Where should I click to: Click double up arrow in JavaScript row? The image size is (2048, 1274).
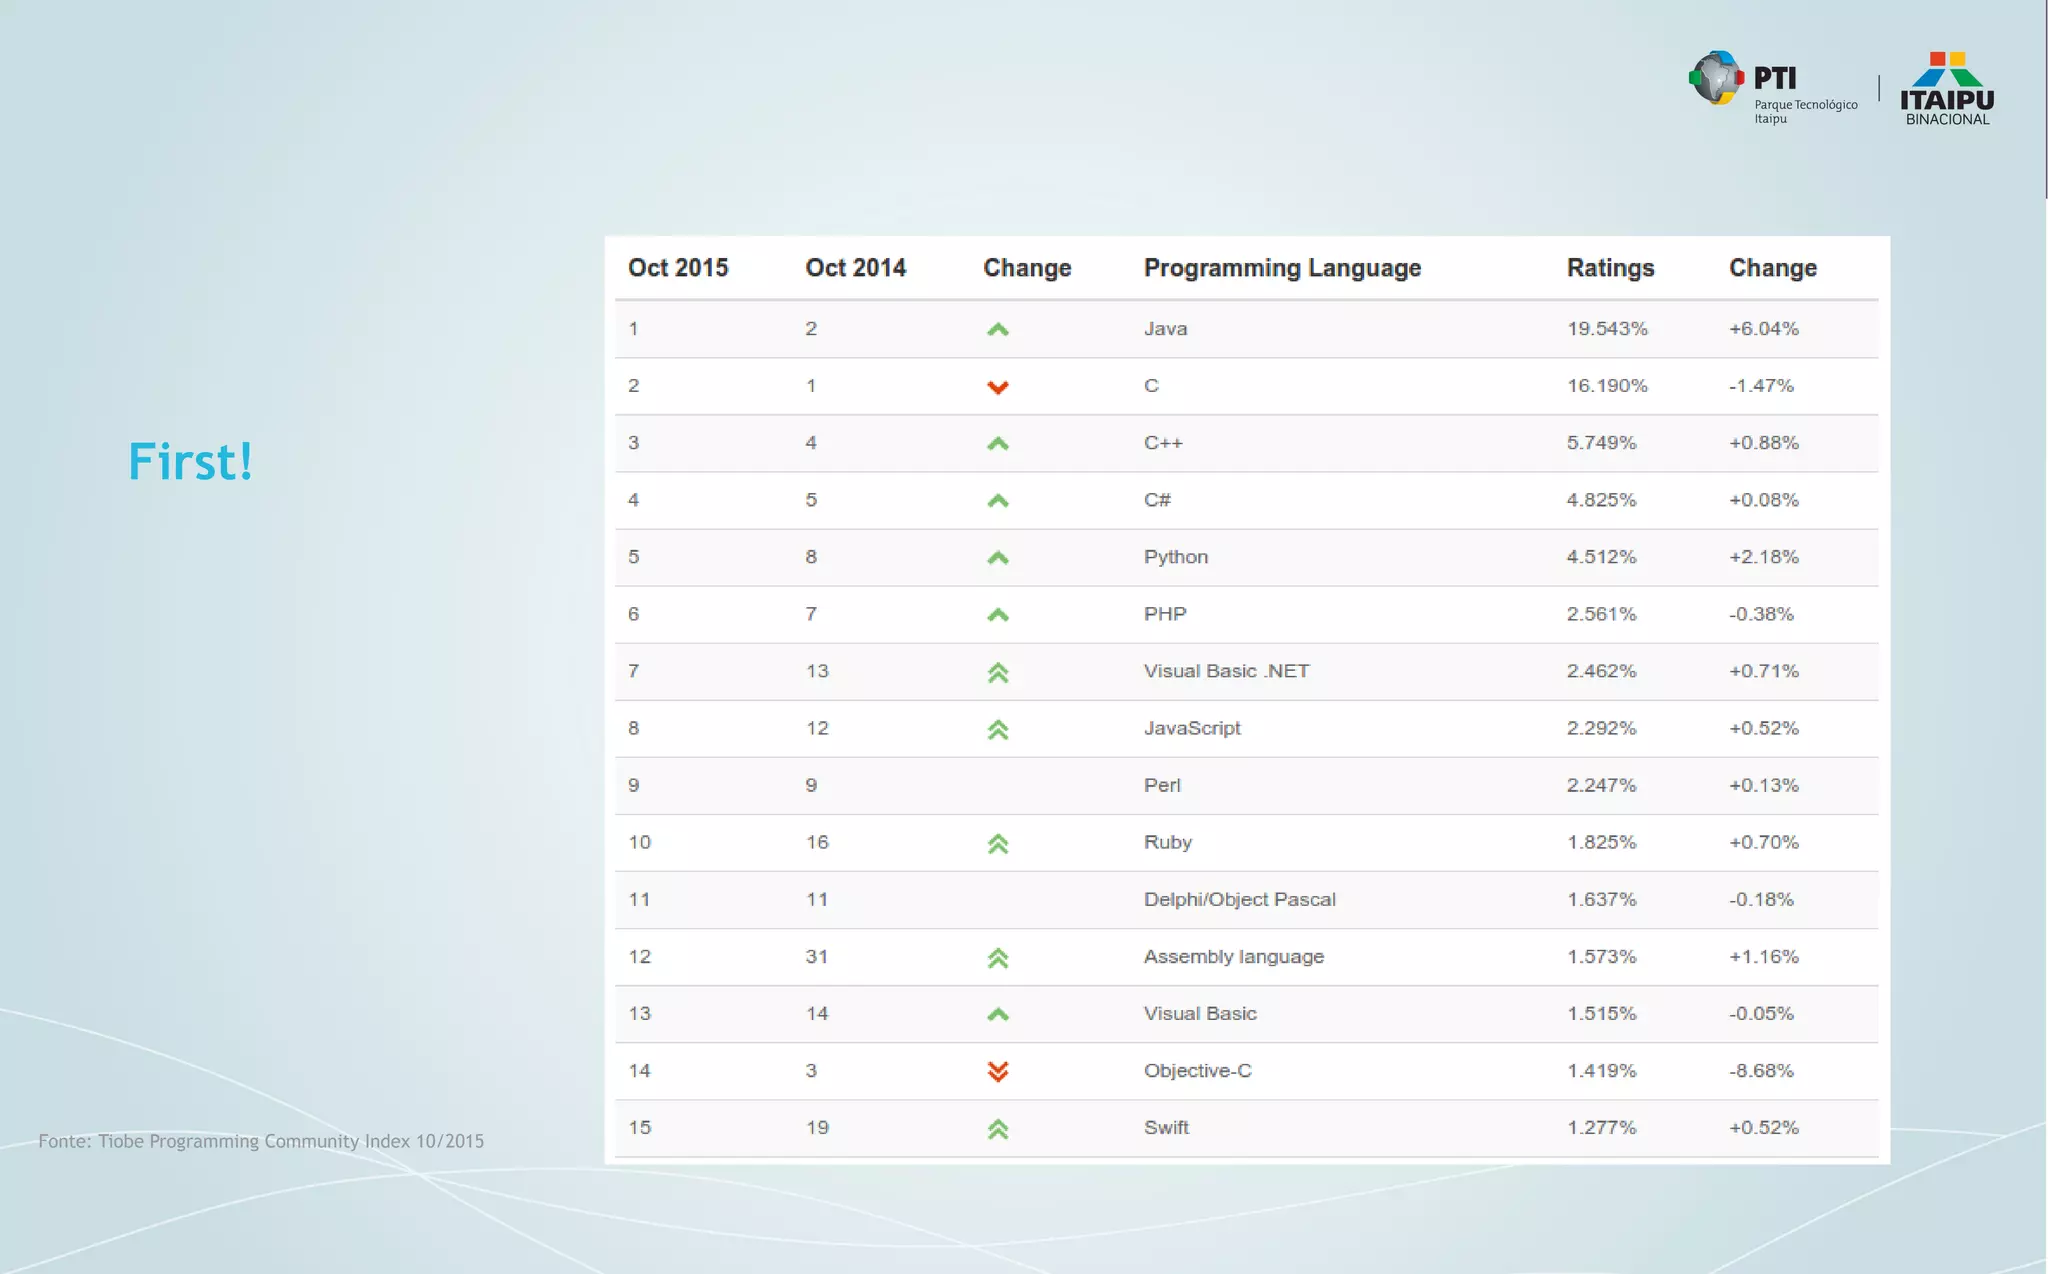pyautogui.click(x=997, y=730)
